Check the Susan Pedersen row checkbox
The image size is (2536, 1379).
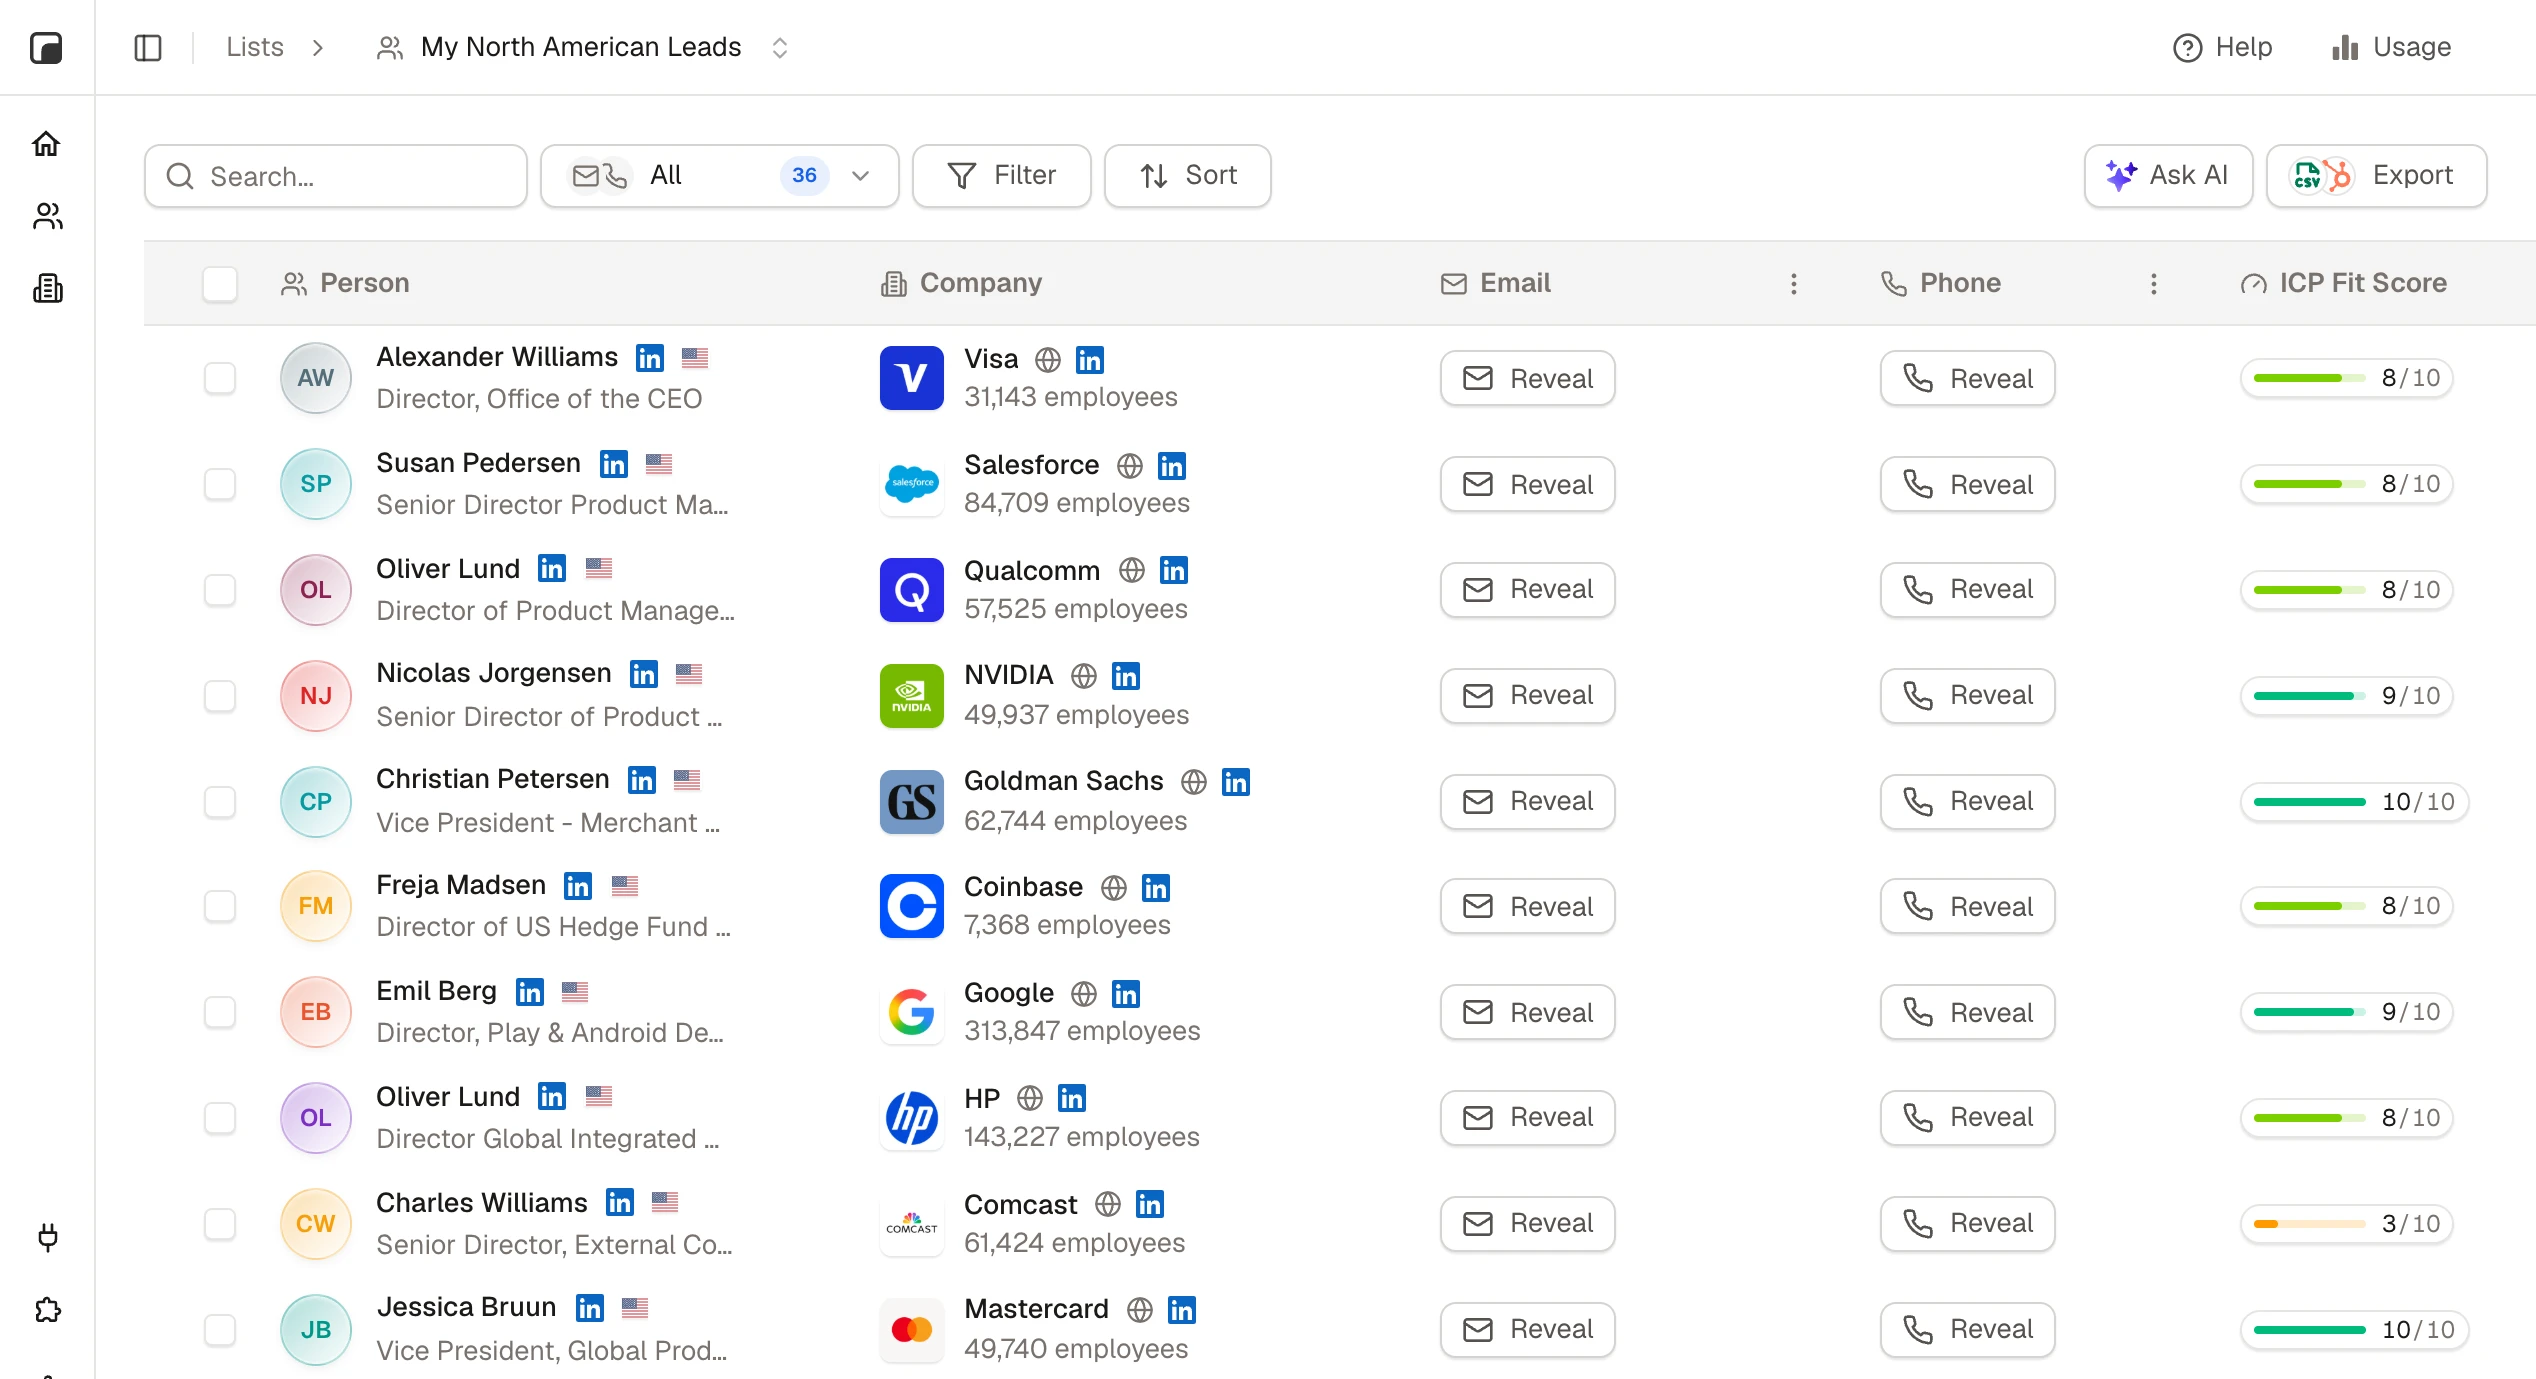click(220, 484)
